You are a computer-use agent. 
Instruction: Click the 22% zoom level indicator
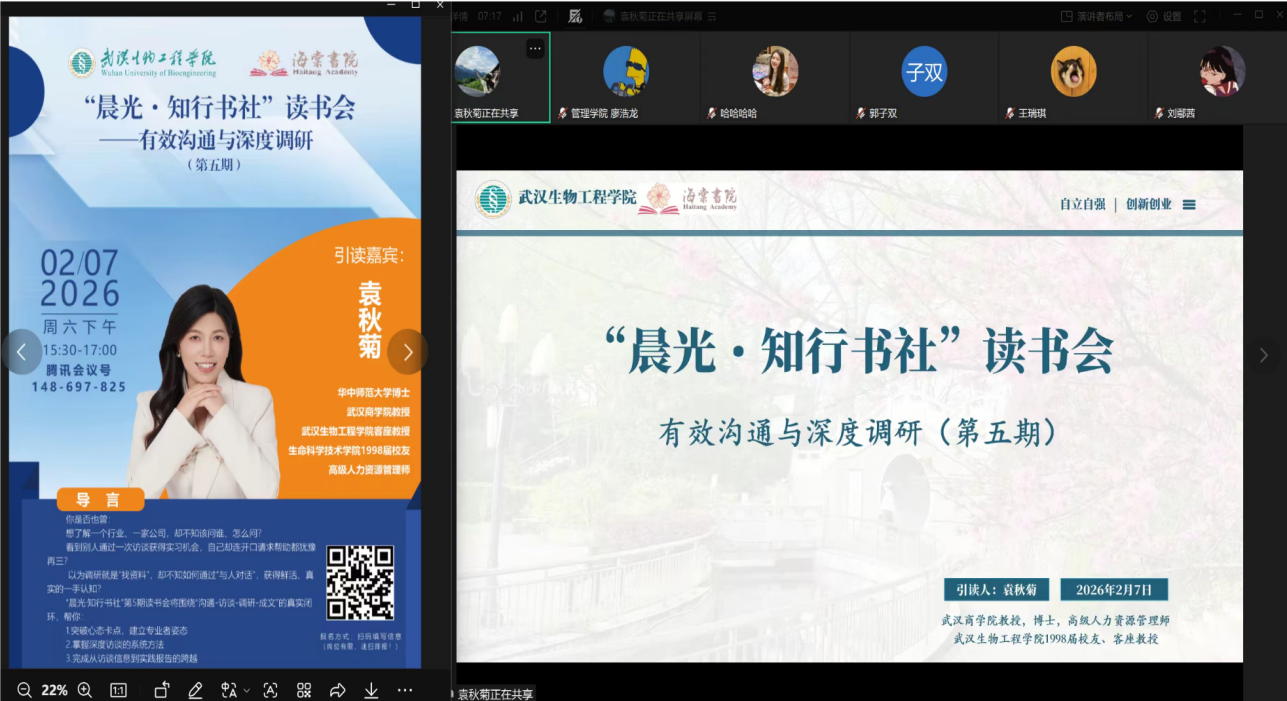pyautogui.click(x=54, y=690)
